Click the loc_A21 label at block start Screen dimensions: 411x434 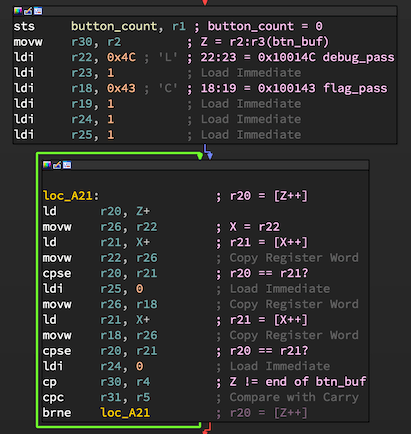[x=68, y=196]
